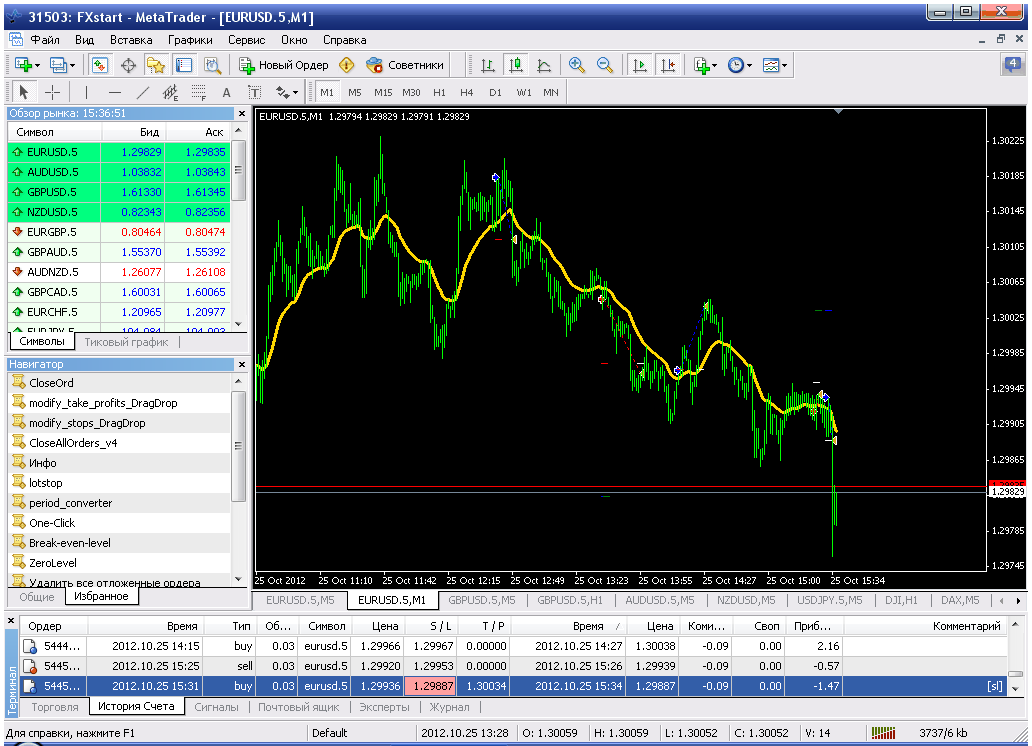
Task: Select the cursor arrow tool
Action: [x=24, y=93]
